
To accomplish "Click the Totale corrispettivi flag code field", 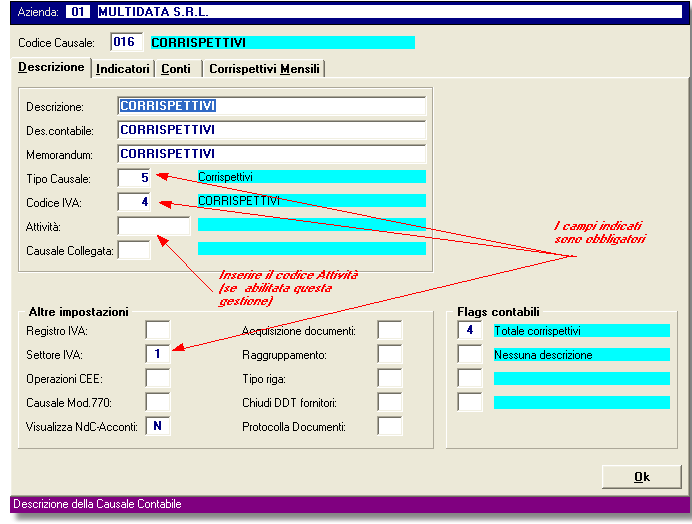I will [x=470, y=330].
